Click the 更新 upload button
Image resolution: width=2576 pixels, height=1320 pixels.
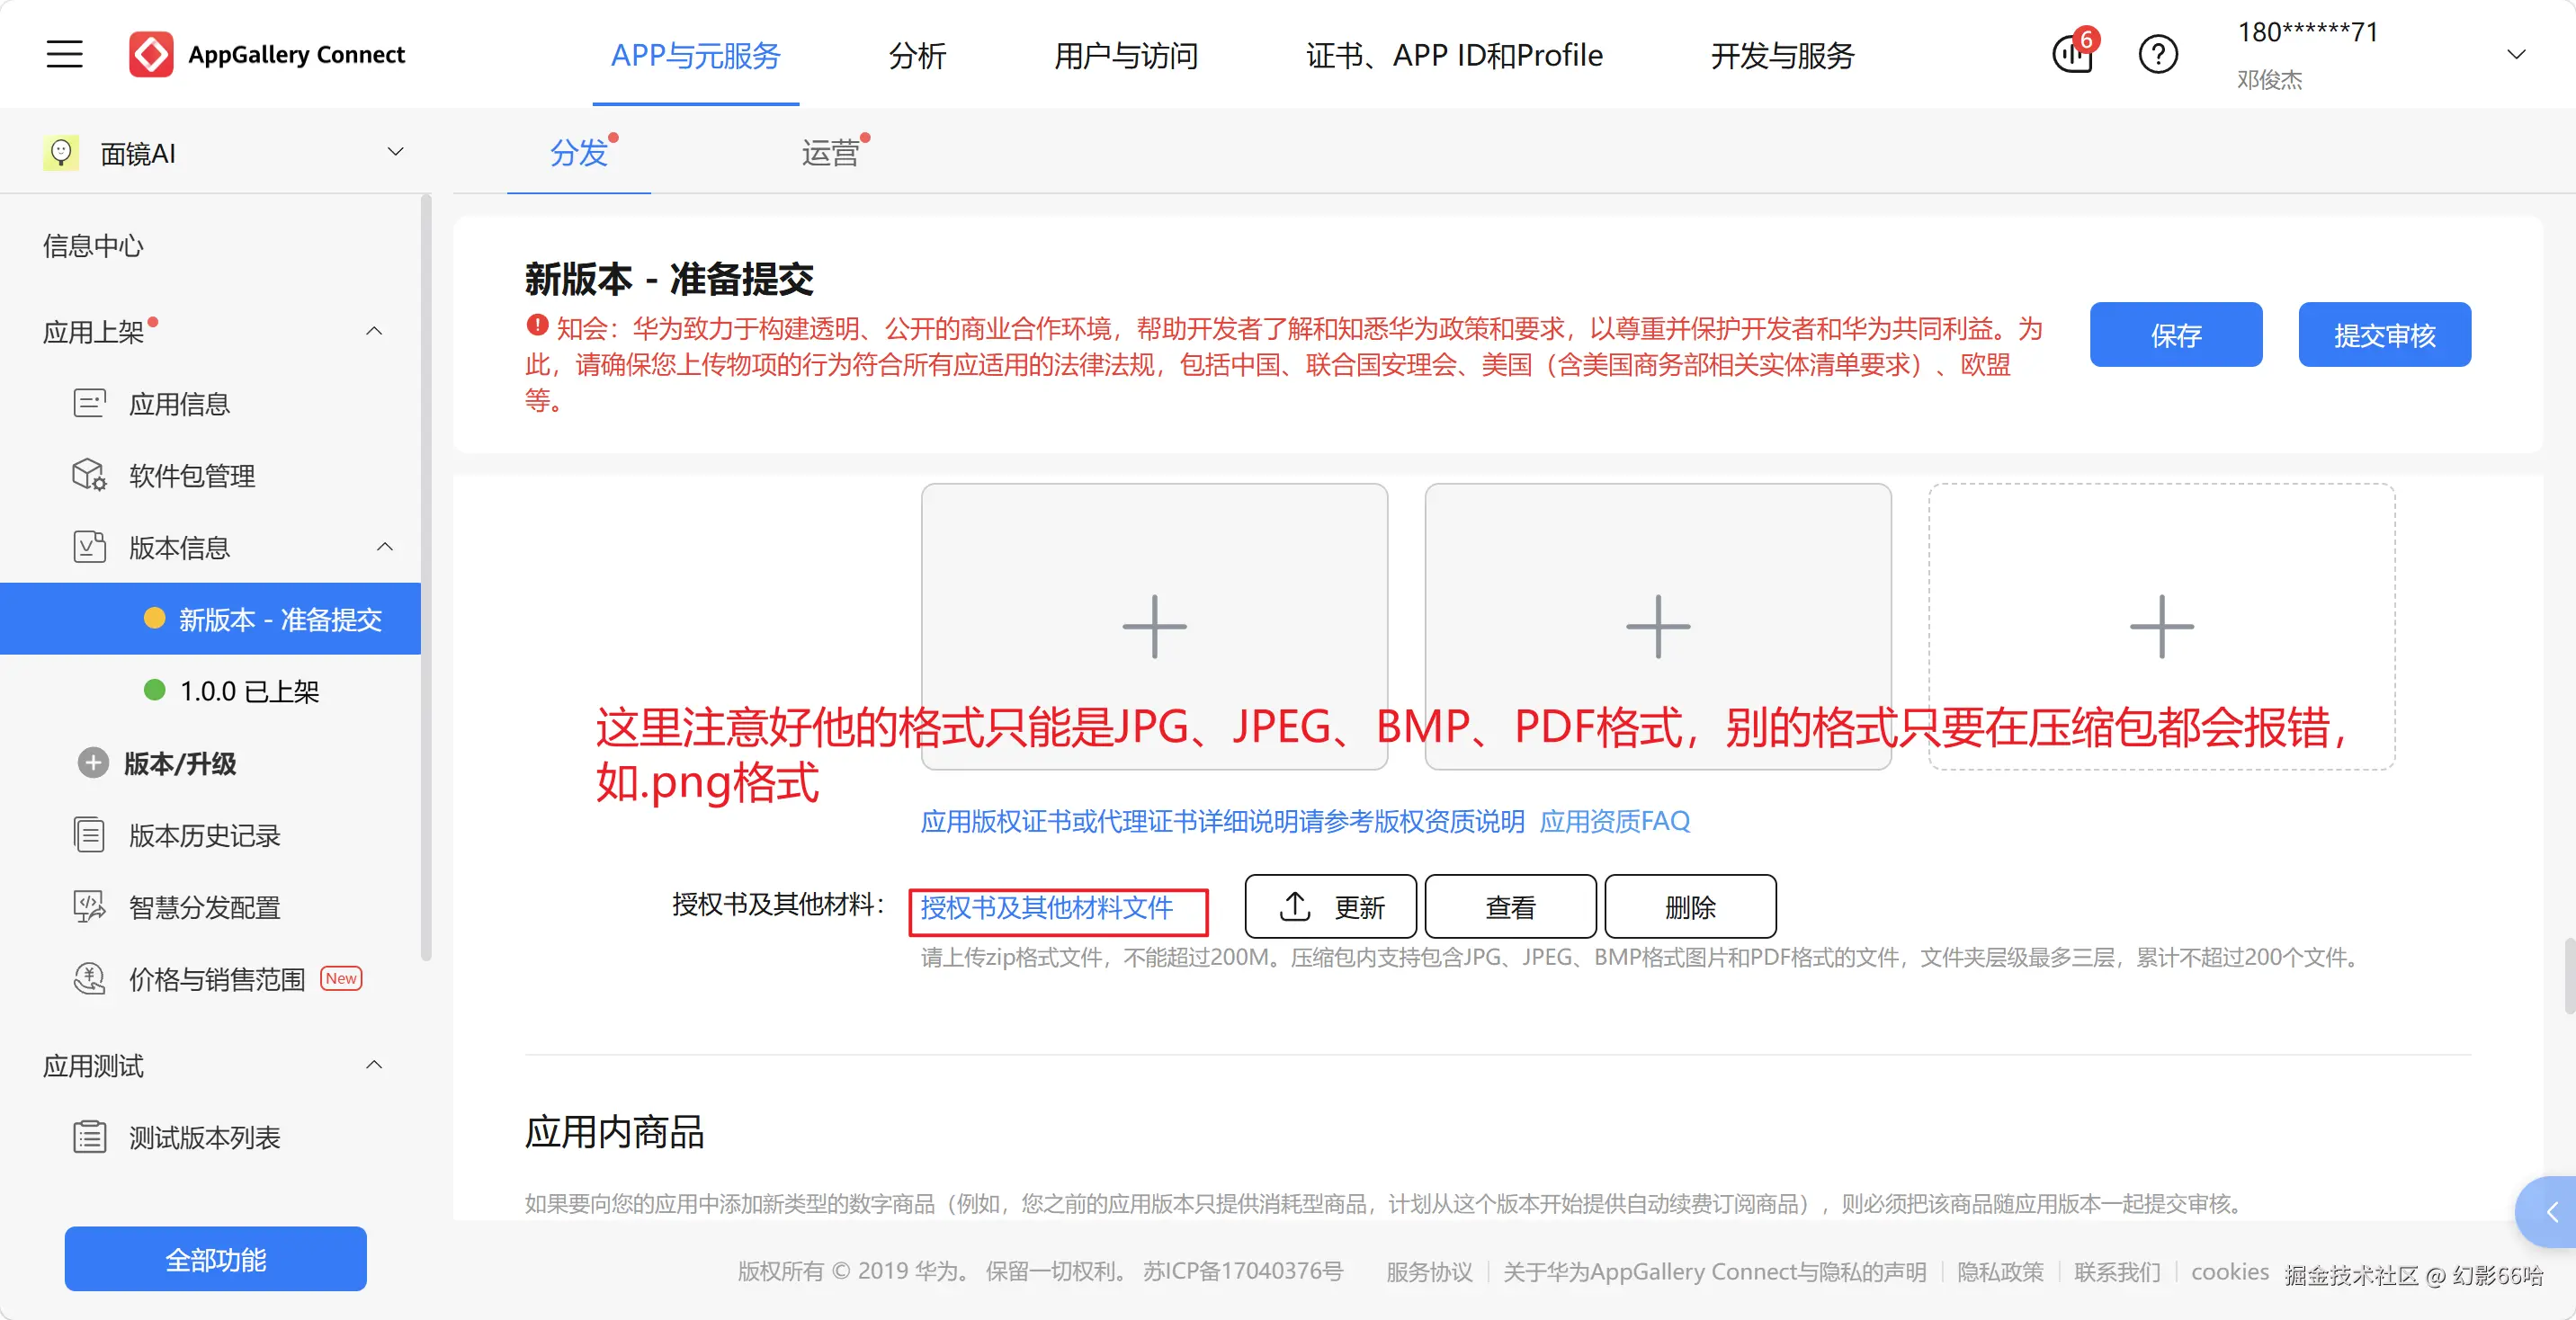[1330, 906]
